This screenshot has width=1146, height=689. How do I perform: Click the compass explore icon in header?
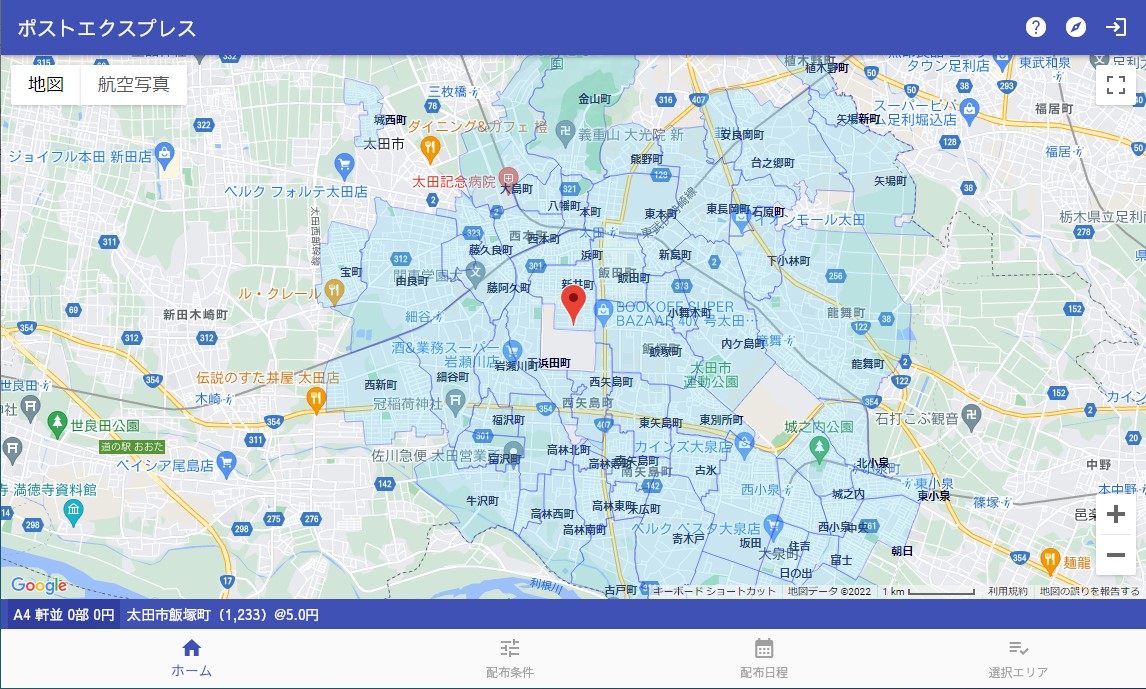tap(1076, 27)
